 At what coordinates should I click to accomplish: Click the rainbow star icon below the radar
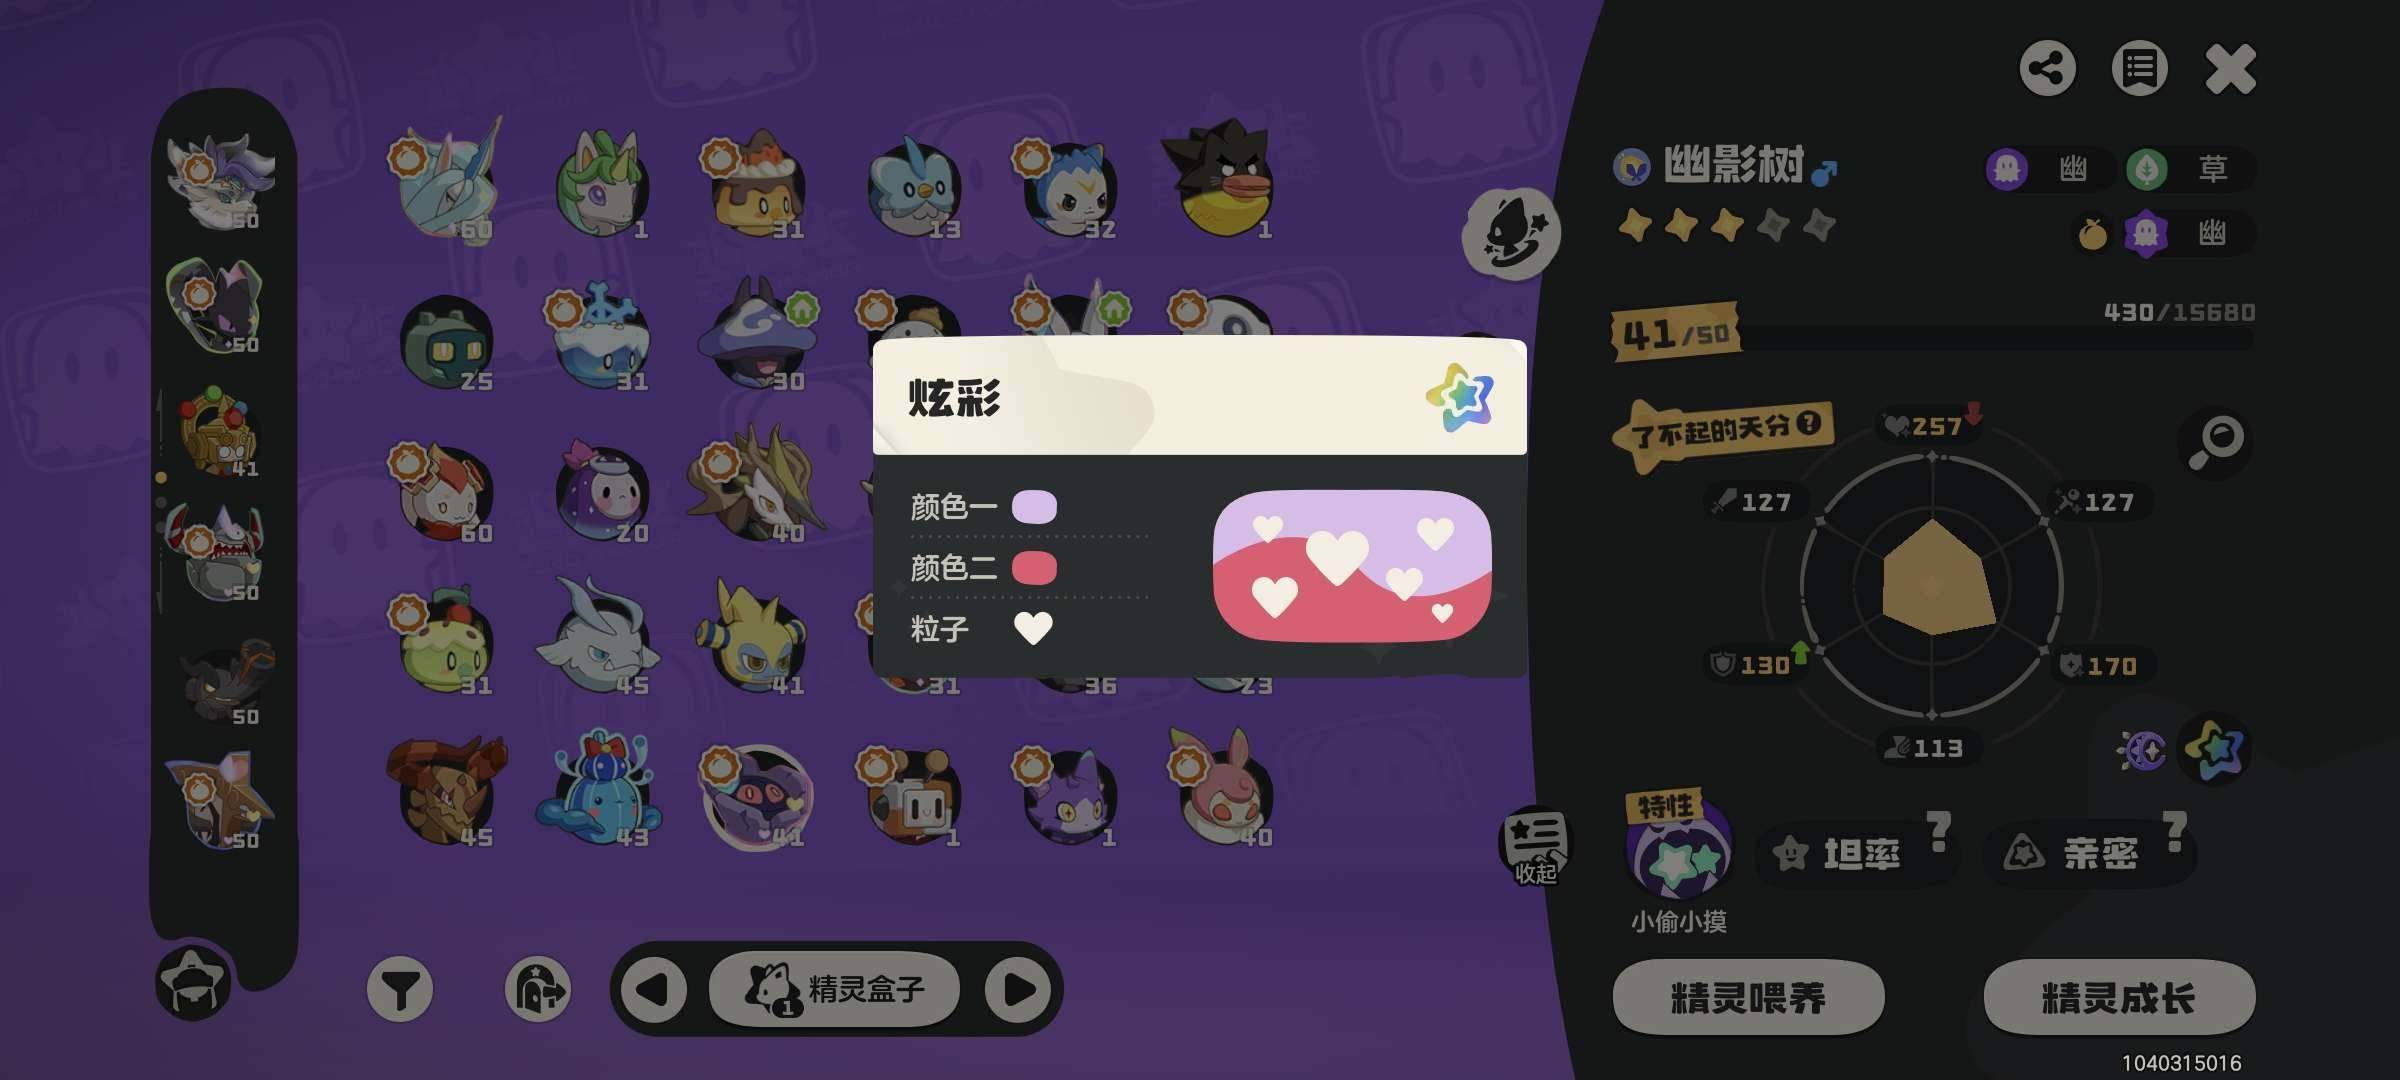(x=2214, y=749)
